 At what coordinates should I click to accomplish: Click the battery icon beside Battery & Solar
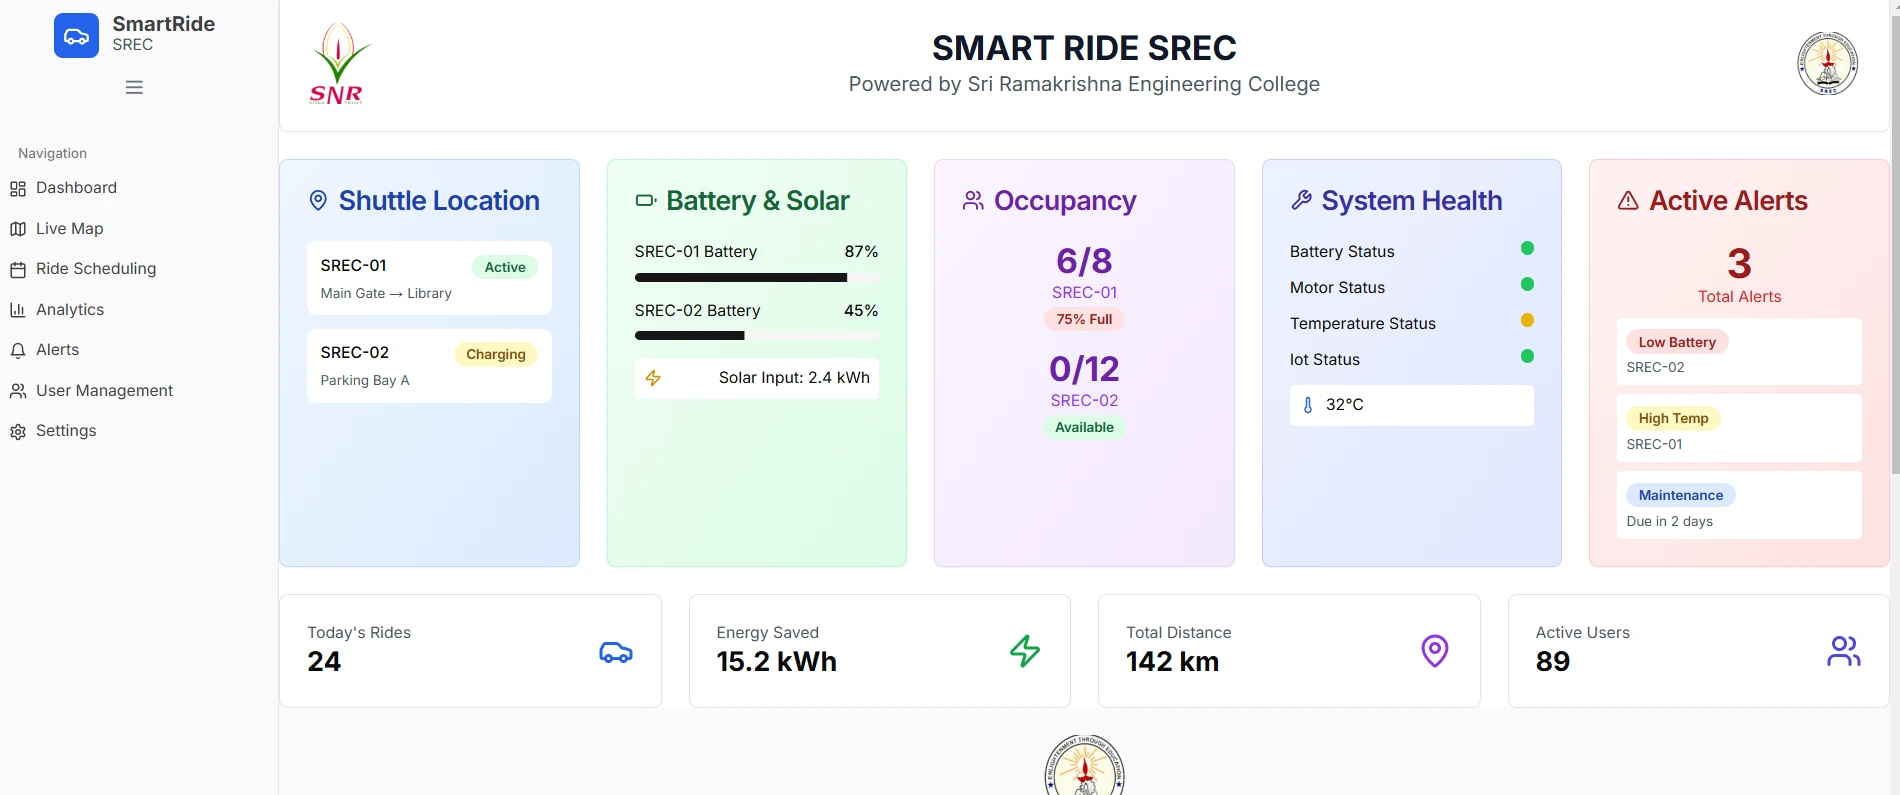coord(646,201)
